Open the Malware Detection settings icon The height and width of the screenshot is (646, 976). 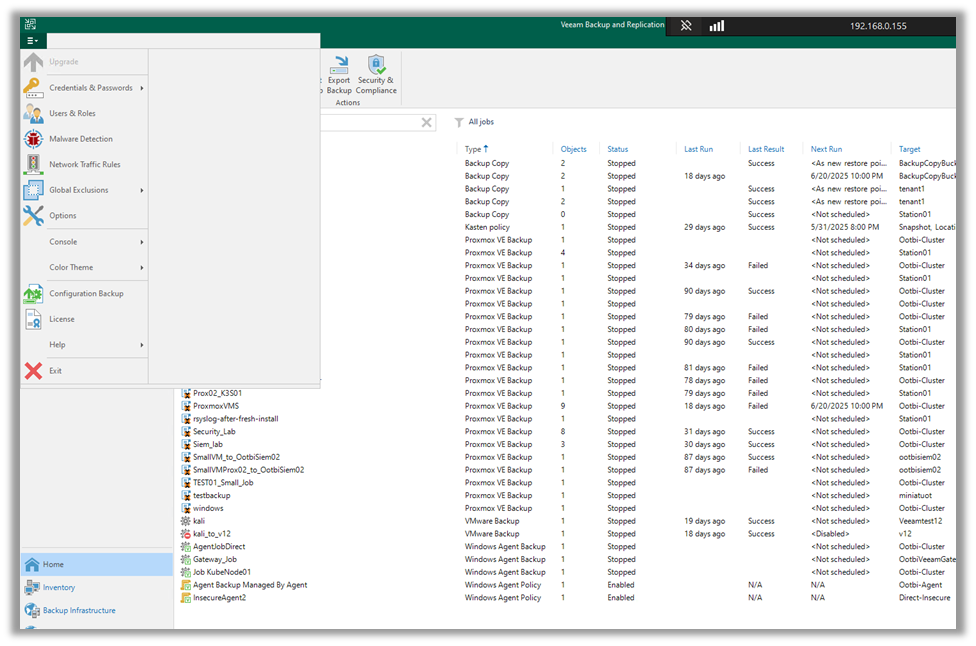[x=31, y=138]
